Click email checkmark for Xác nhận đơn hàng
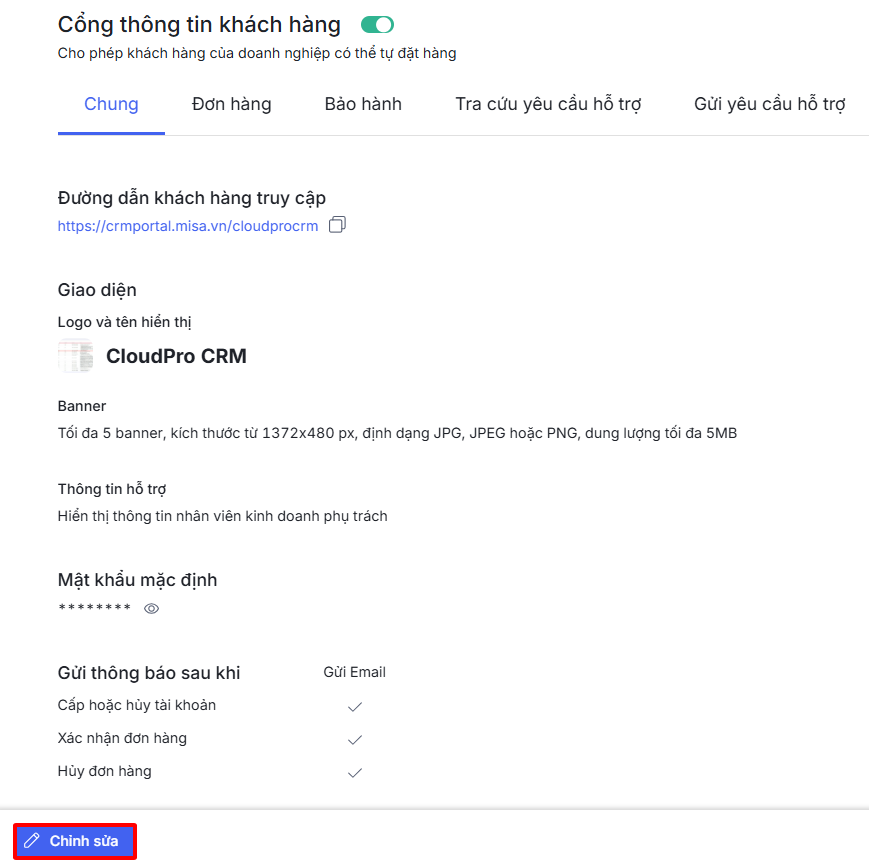 (354, 740)
